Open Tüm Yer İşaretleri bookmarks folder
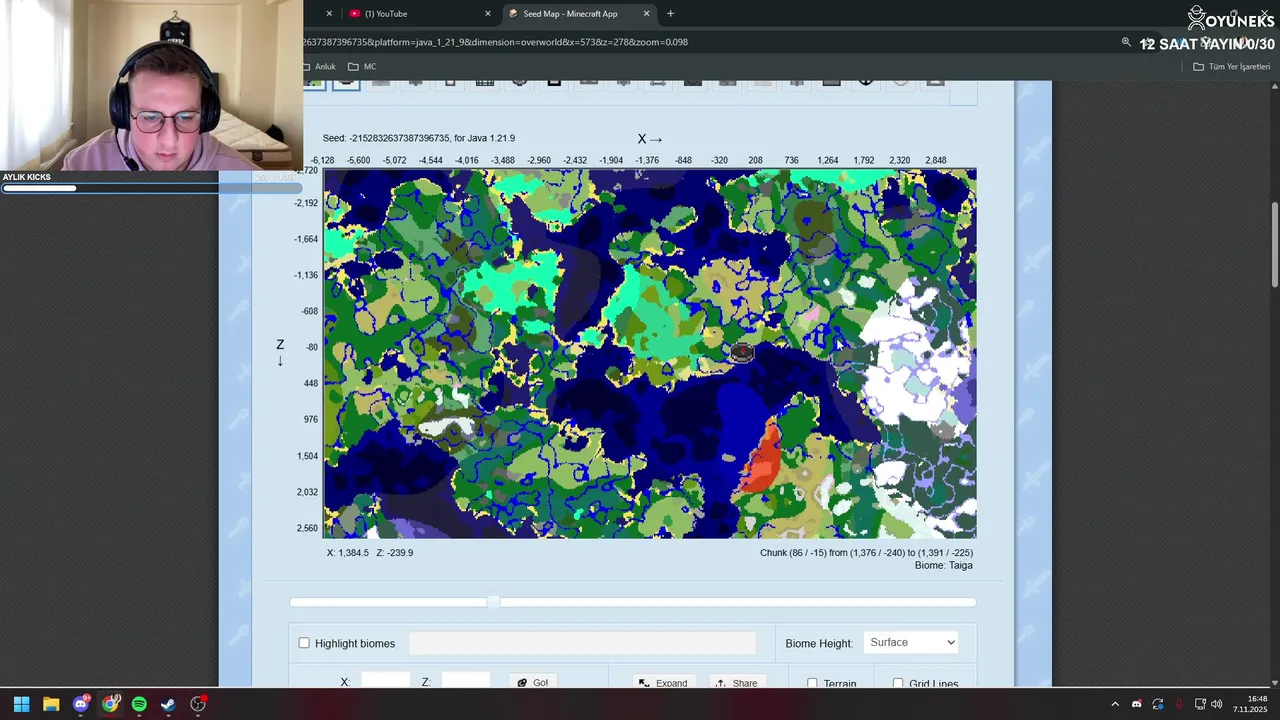This screenshot has height=720, width=1280. click(x=1232, y=67)
